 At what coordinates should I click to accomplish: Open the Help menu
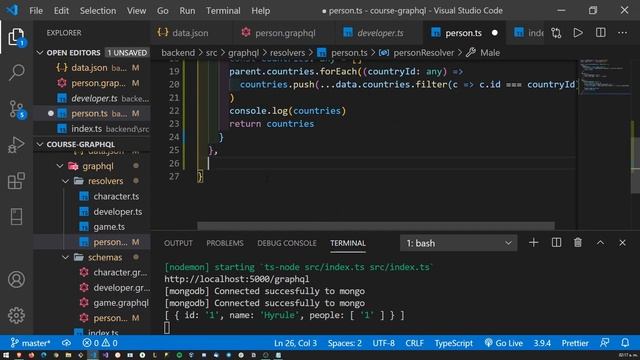pos(260,11)
